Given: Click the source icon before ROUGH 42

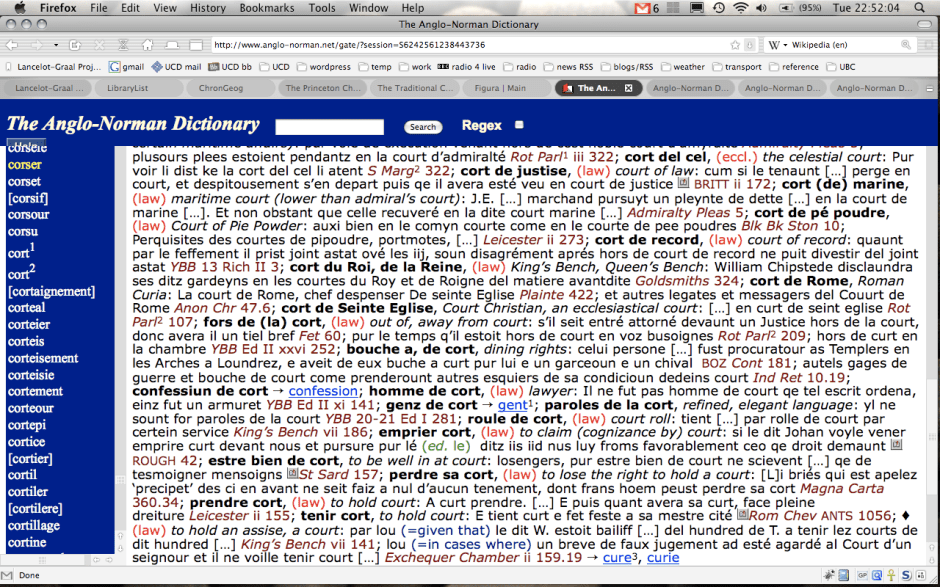Looking at the screenshot, I should 896,445.
